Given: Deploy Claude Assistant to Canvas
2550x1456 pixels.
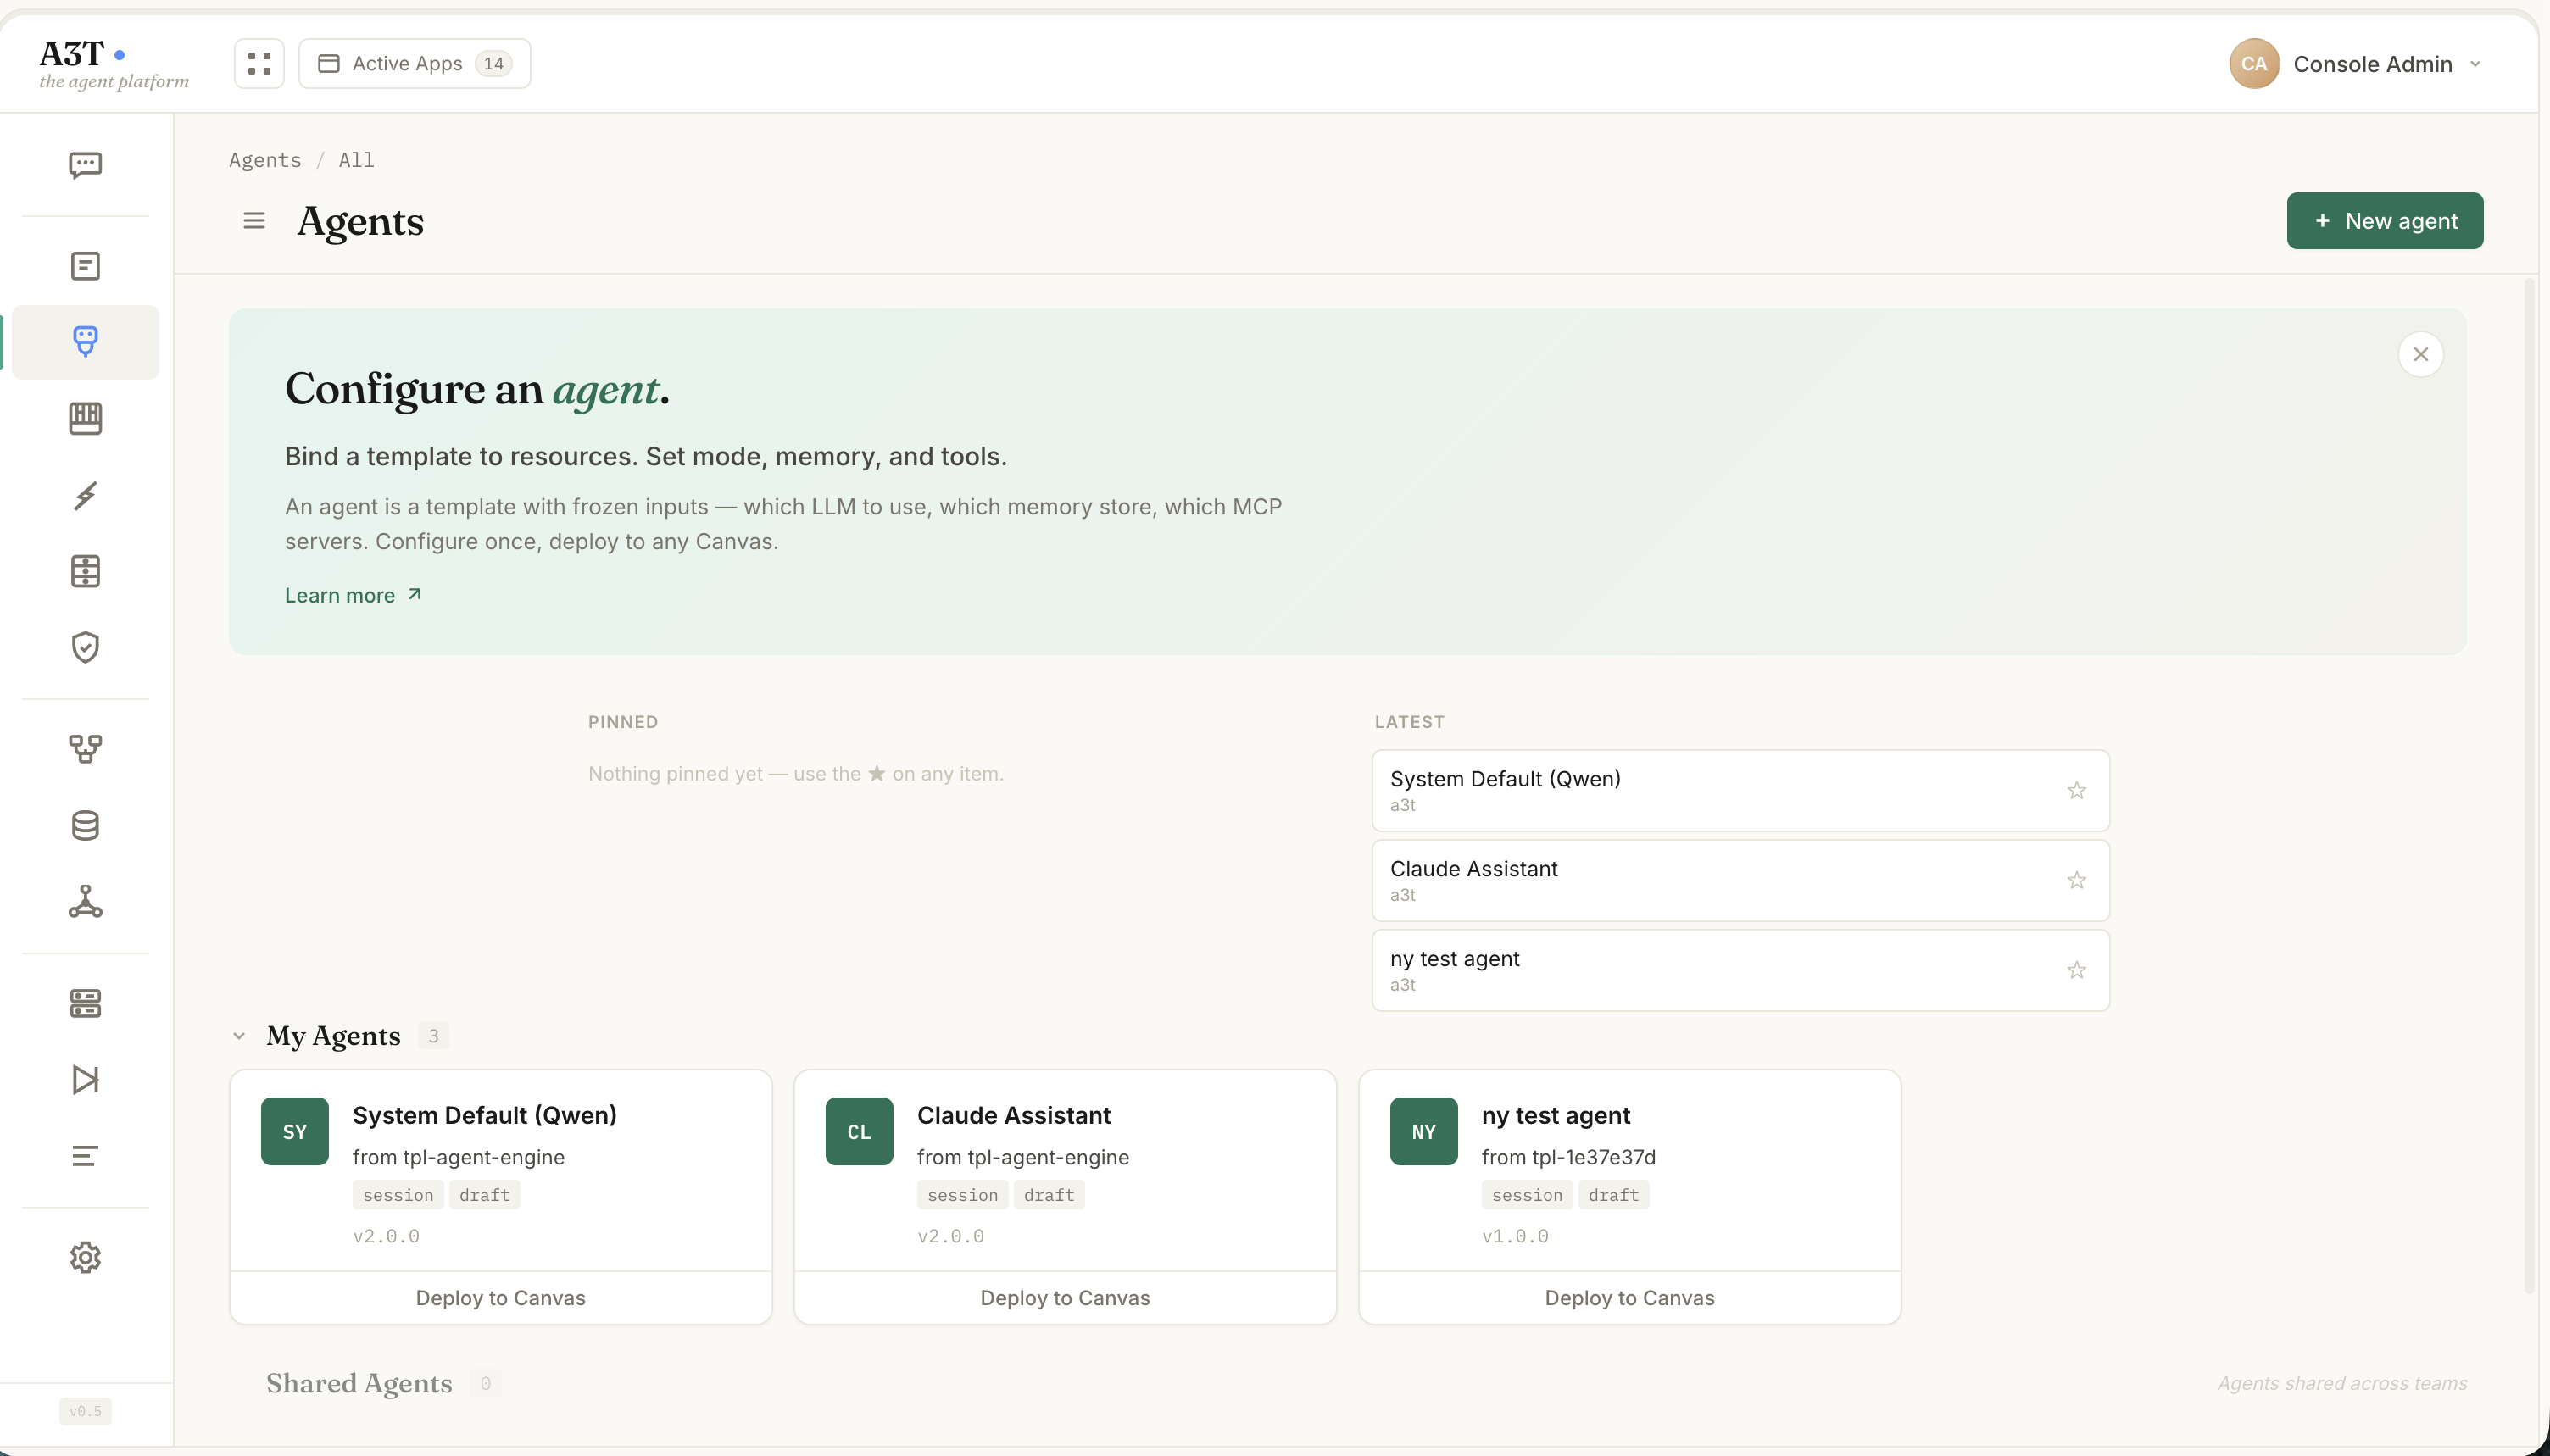Looking at the screenshot, I should point(1065,1297).
